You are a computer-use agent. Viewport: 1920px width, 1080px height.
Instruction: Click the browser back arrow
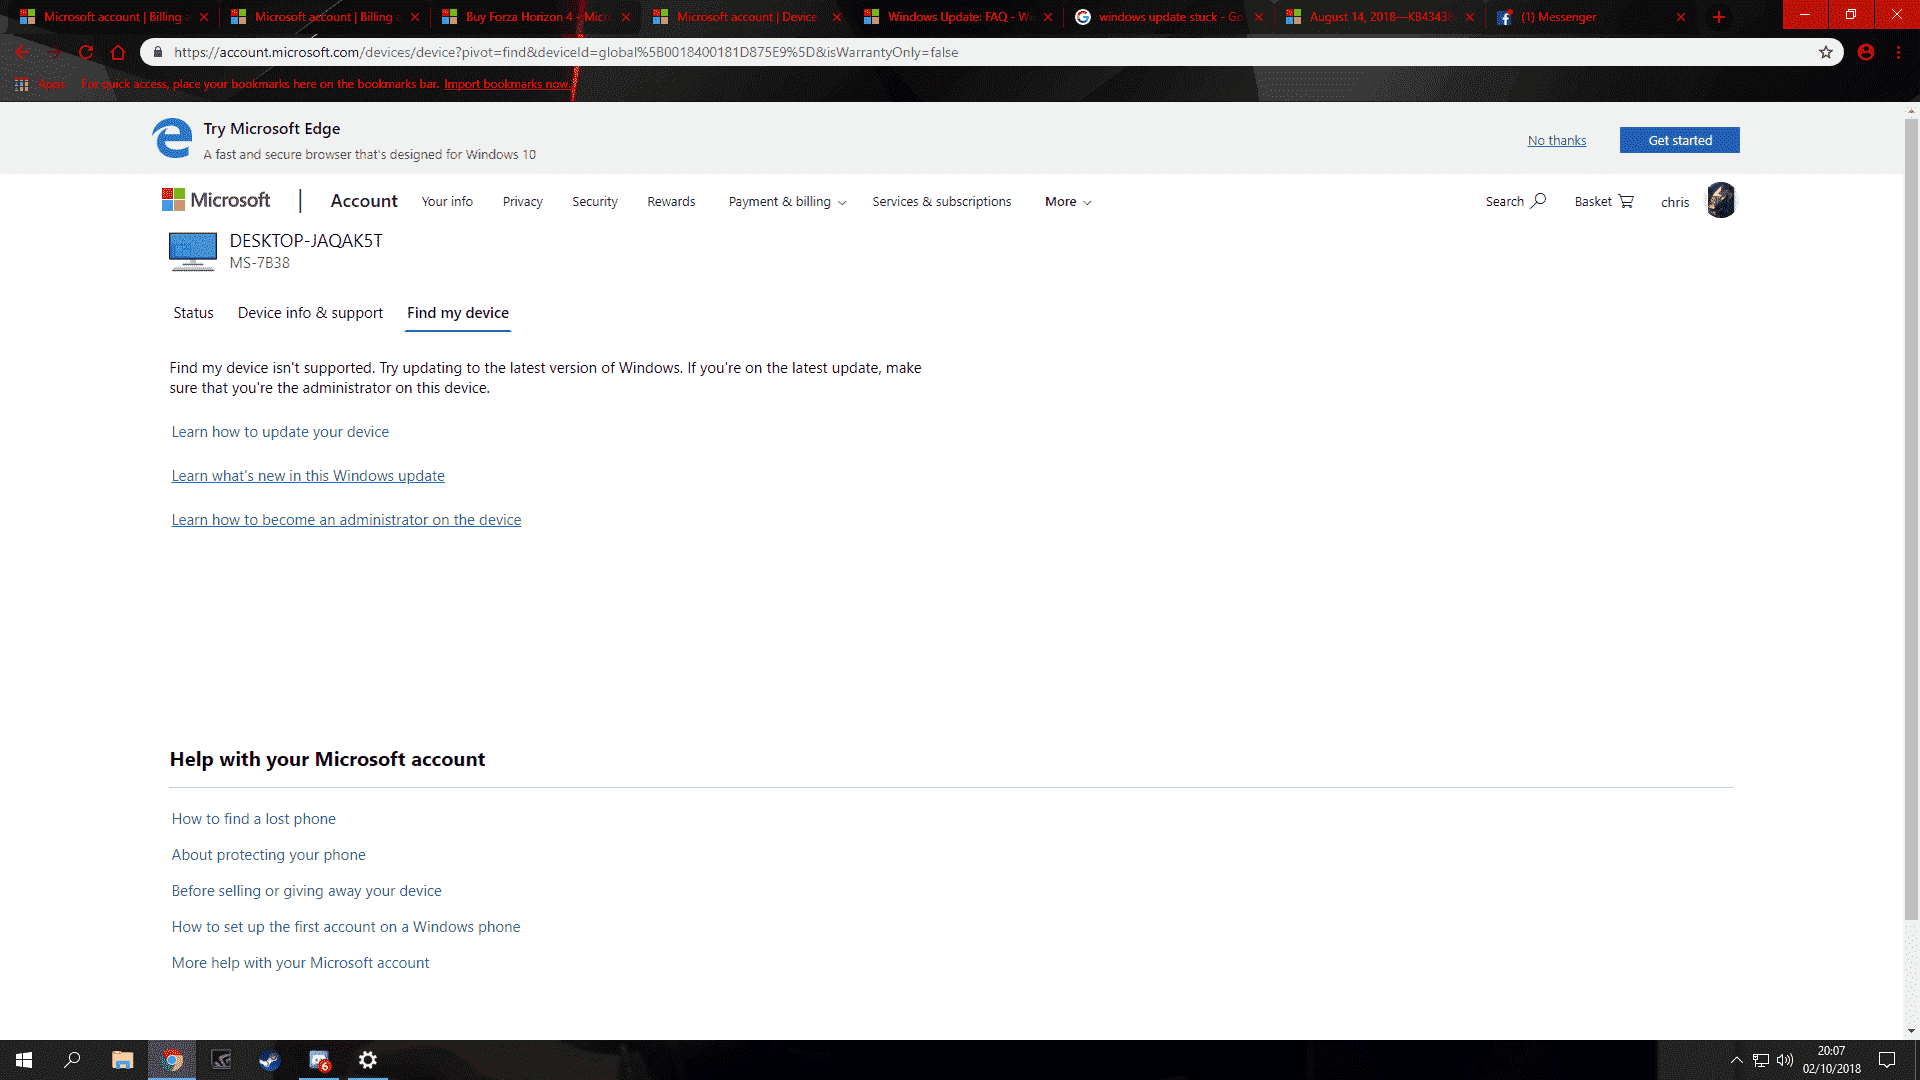(x=22, y=52)
